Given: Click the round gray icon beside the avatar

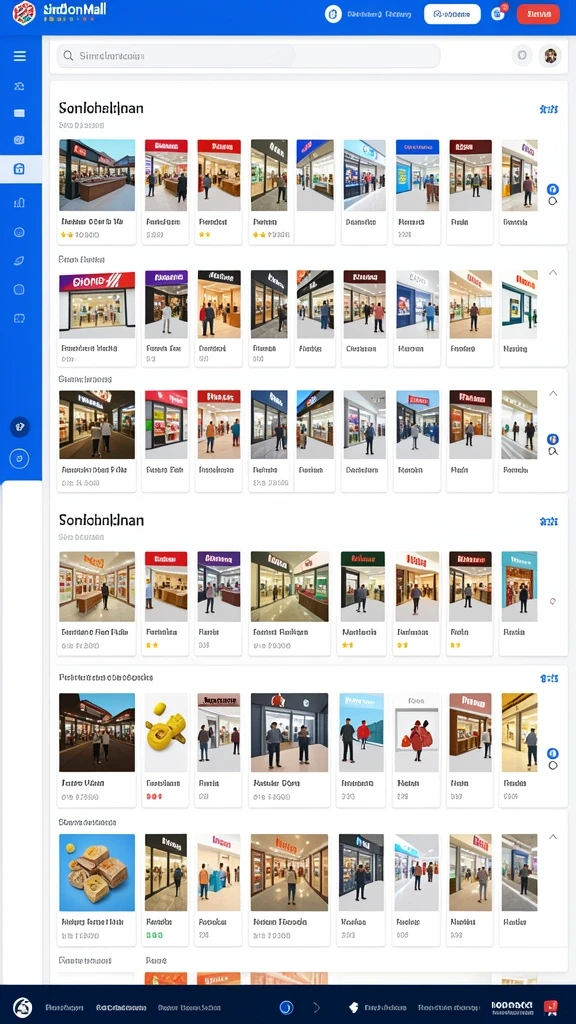Looking at the screenshot, I should click(522, 56).
